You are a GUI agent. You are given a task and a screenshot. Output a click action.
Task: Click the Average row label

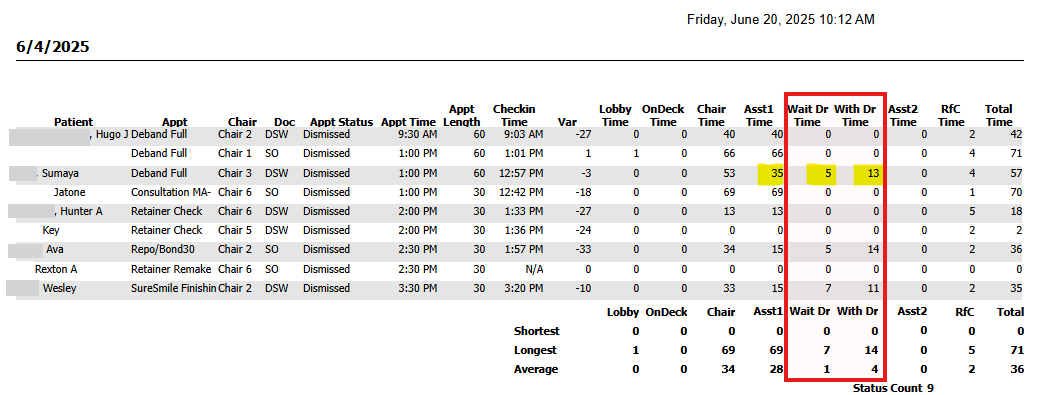pos(536,369)
